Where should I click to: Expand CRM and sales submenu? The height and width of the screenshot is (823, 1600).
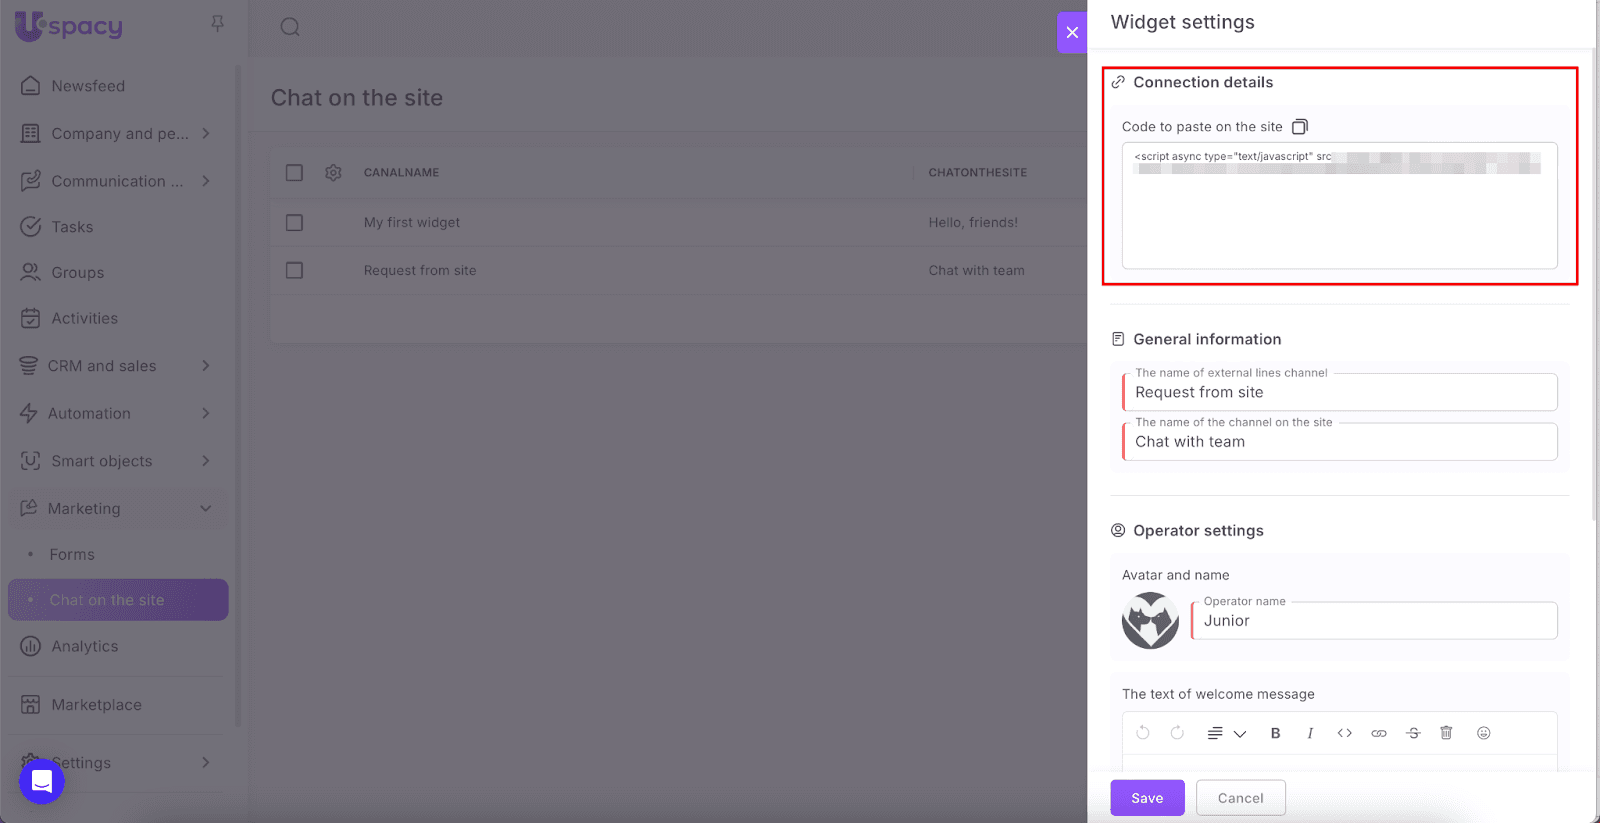point(206,366)
